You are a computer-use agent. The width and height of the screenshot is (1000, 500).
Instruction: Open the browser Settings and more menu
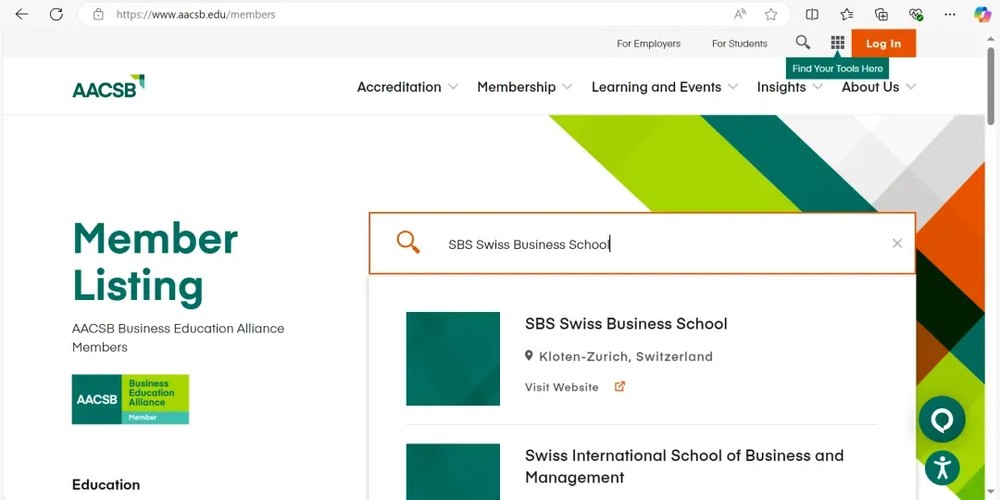(950, 14)
